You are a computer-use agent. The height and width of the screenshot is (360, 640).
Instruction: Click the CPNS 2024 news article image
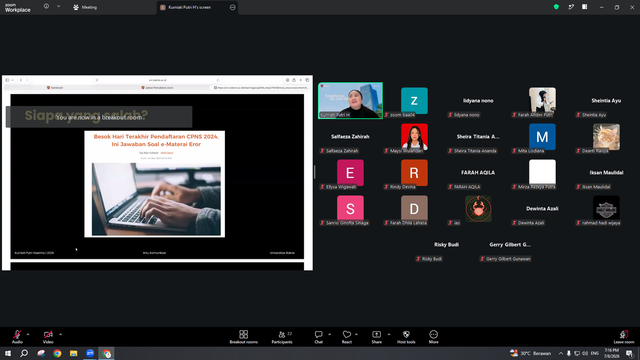pyautogui.click(x=156, y=199)
